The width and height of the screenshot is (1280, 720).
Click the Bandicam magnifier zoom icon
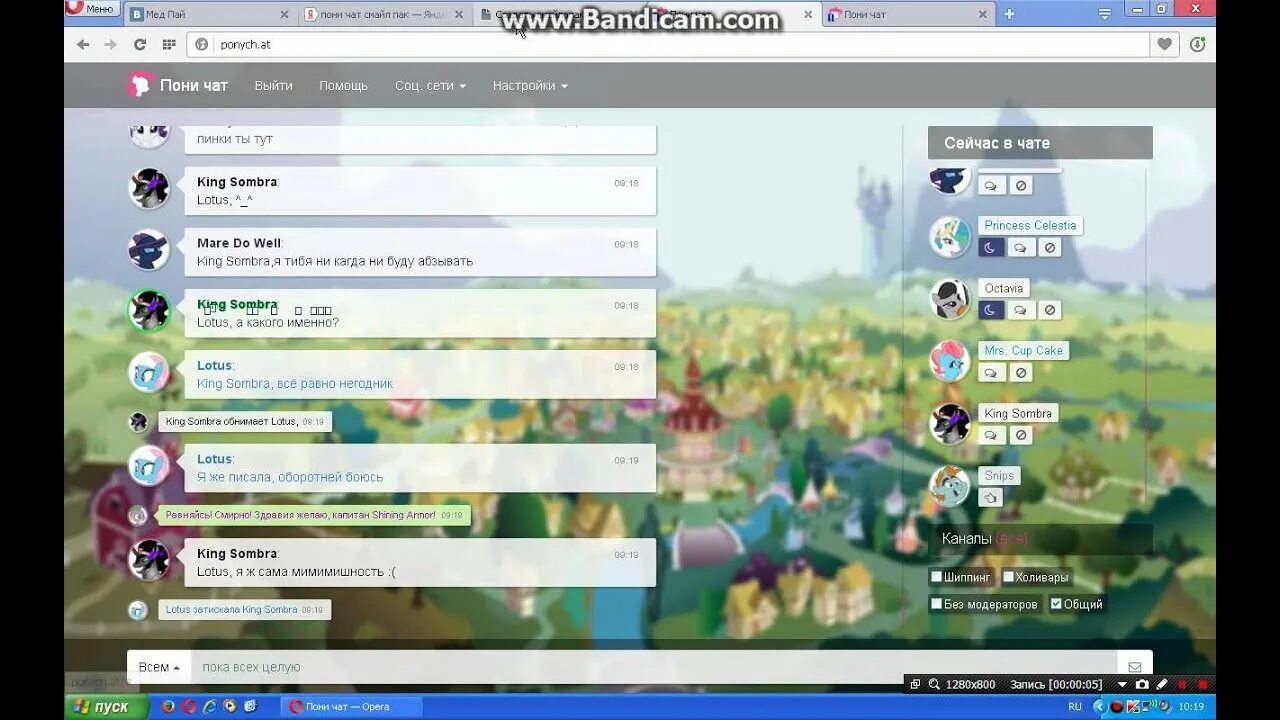tap(934, 684)
